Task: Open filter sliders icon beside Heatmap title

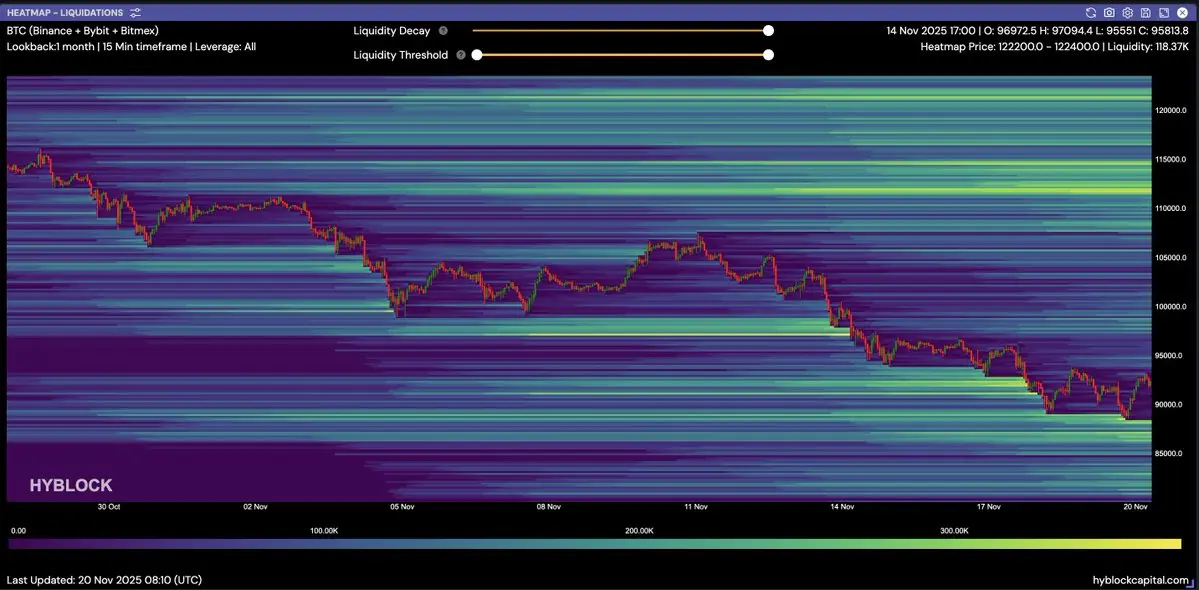Action: pyautogui.click(x=135, y=12)
